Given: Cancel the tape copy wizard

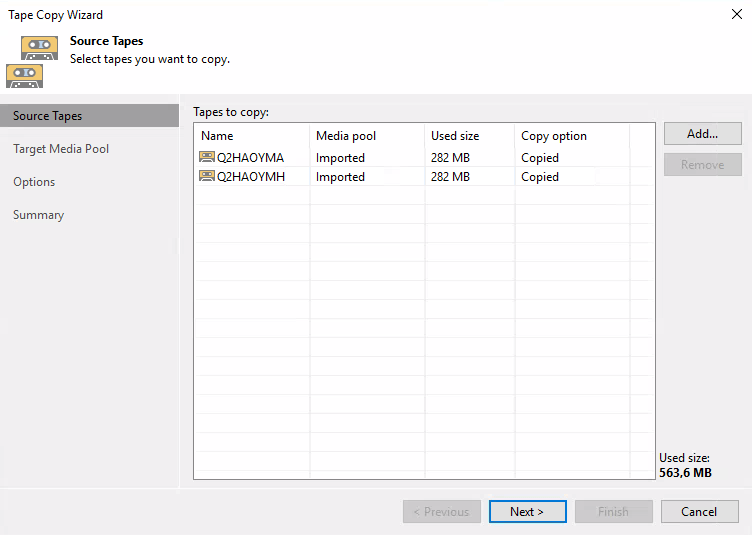Looking at the screenshot, I should point(699,512).
